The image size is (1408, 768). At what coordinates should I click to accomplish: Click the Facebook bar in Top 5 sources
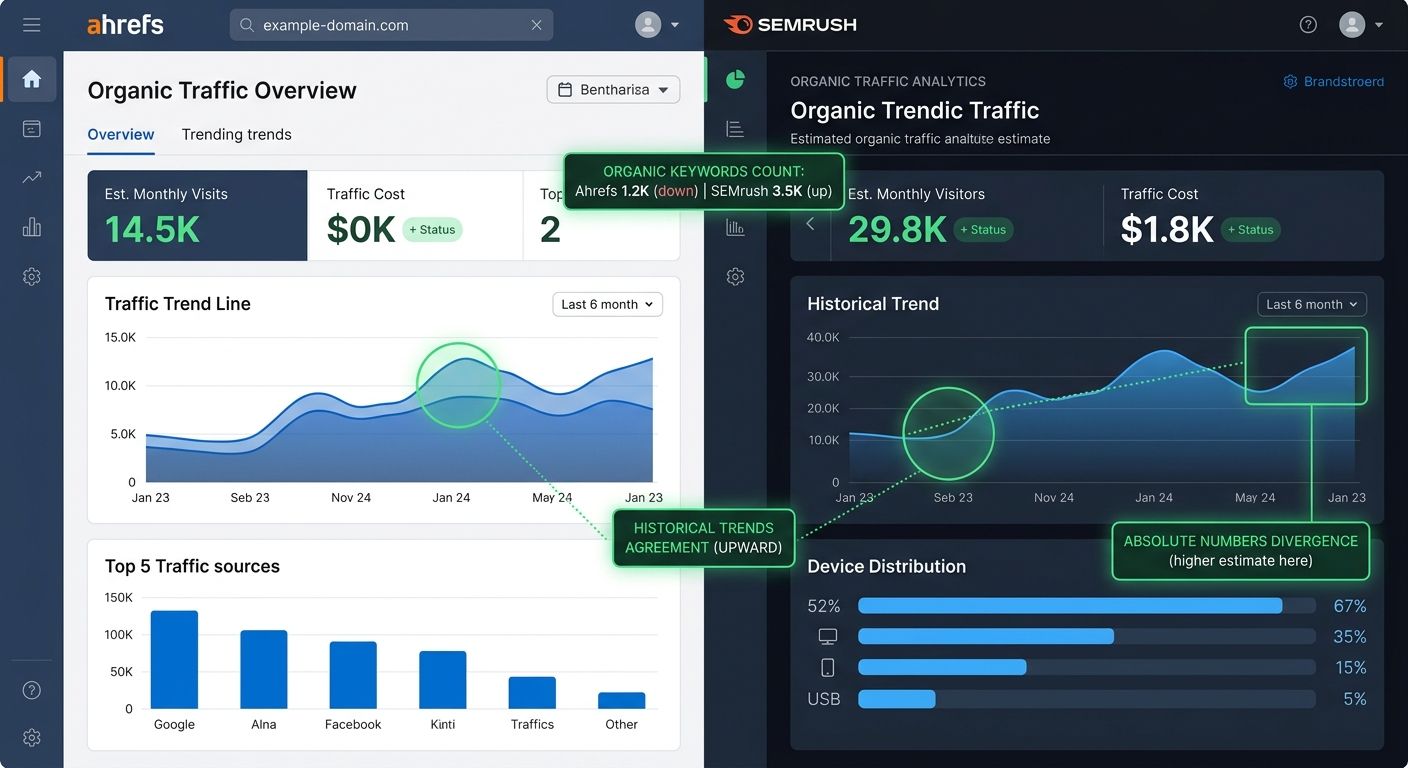[x=353, y=675]
